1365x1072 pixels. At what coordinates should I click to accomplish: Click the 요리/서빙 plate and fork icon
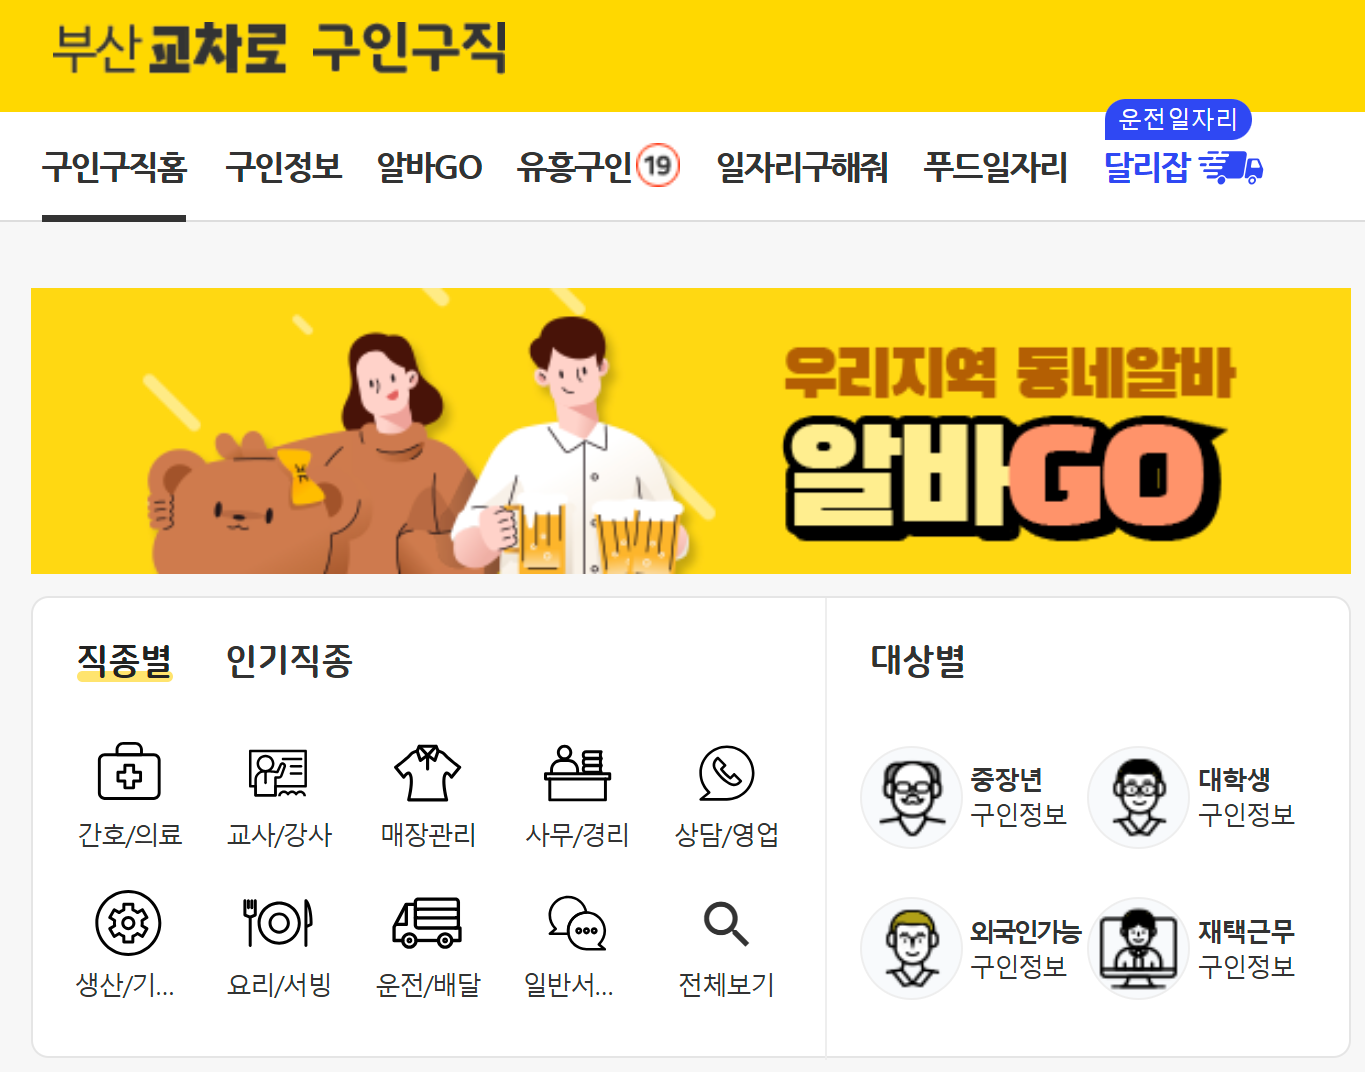(278, 922)
